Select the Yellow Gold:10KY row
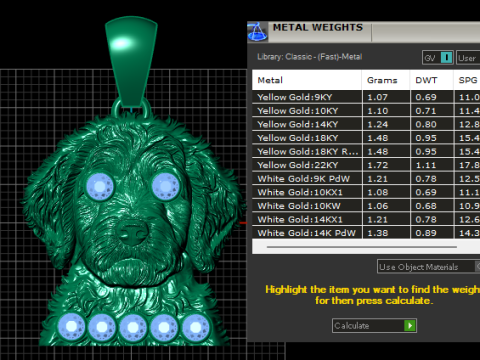 tap(366, 111)
